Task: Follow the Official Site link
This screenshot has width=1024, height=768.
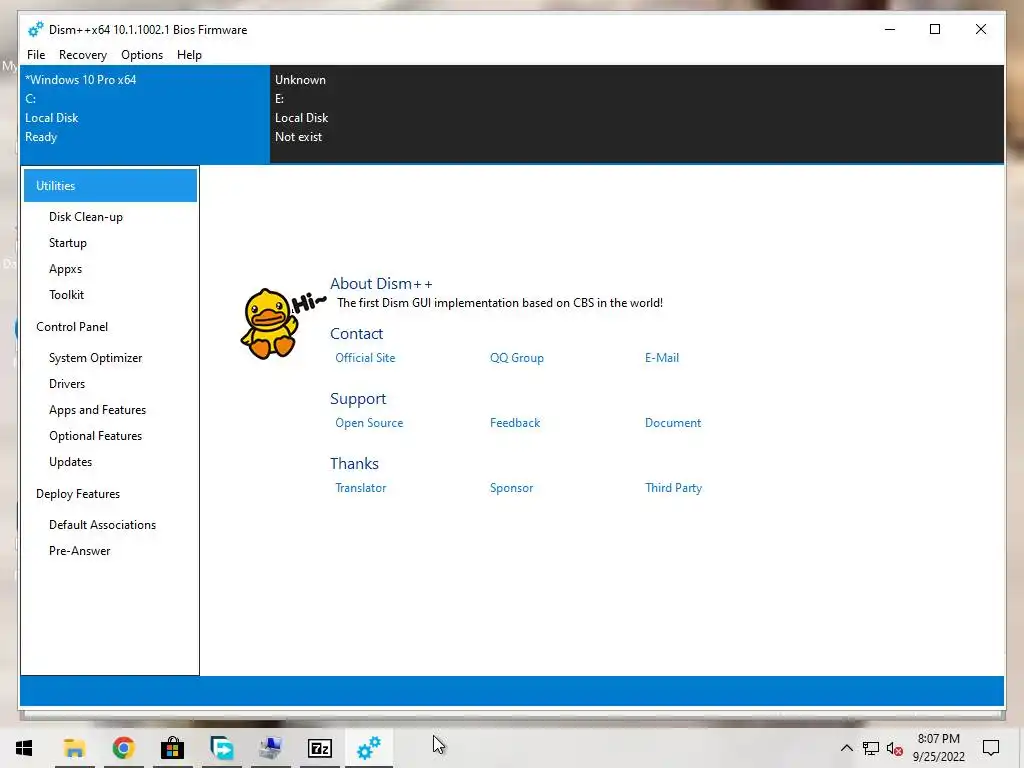Action: click(365, 358)
